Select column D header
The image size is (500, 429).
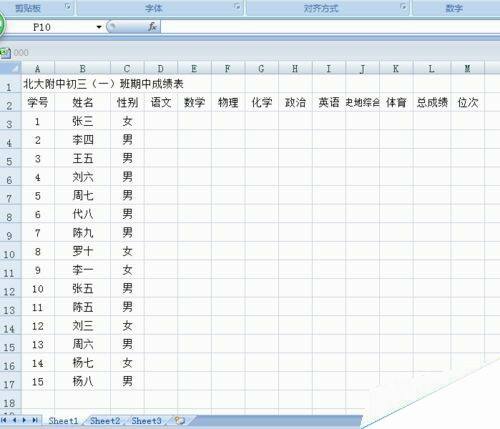coord(161,69)
